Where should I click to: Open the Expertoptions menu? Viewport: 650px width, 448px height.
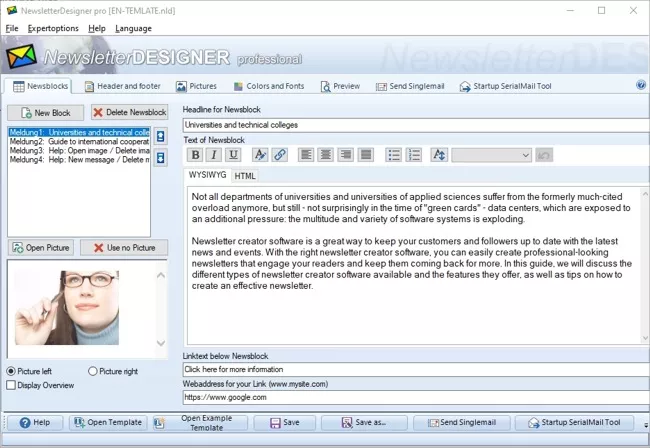[53, 28]
